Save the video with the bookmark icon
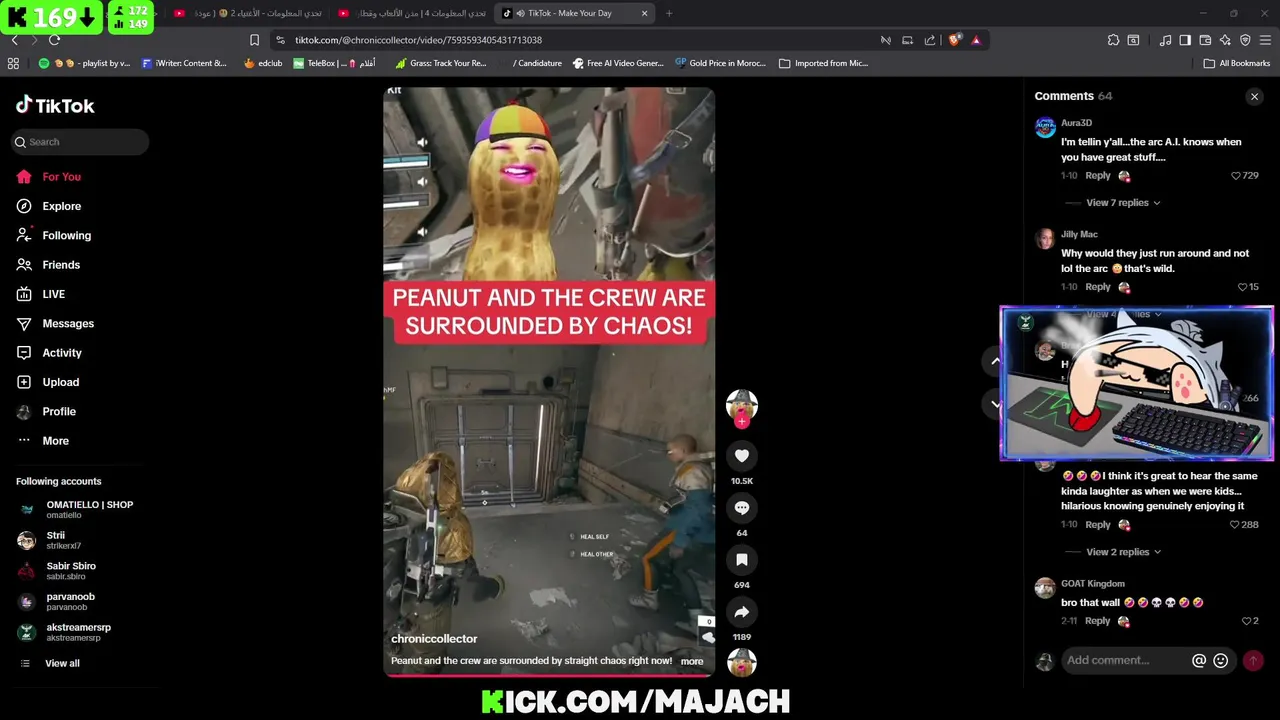 pyautogui.click(x=742, y=560)
